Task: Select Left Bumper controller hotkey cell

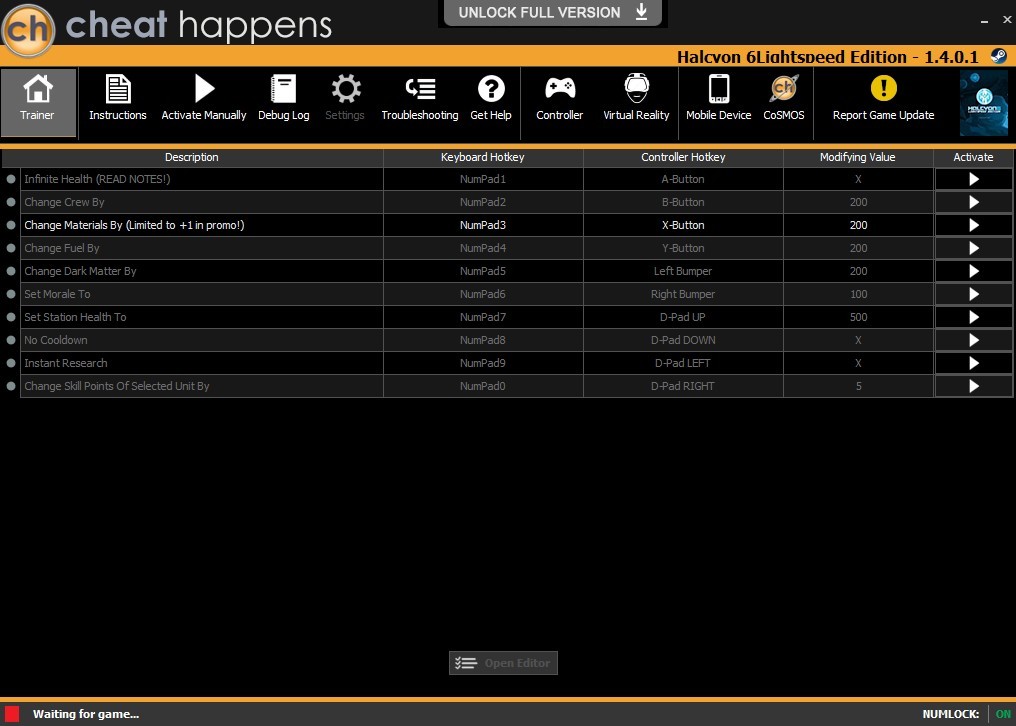Action: tap(683, 272)
